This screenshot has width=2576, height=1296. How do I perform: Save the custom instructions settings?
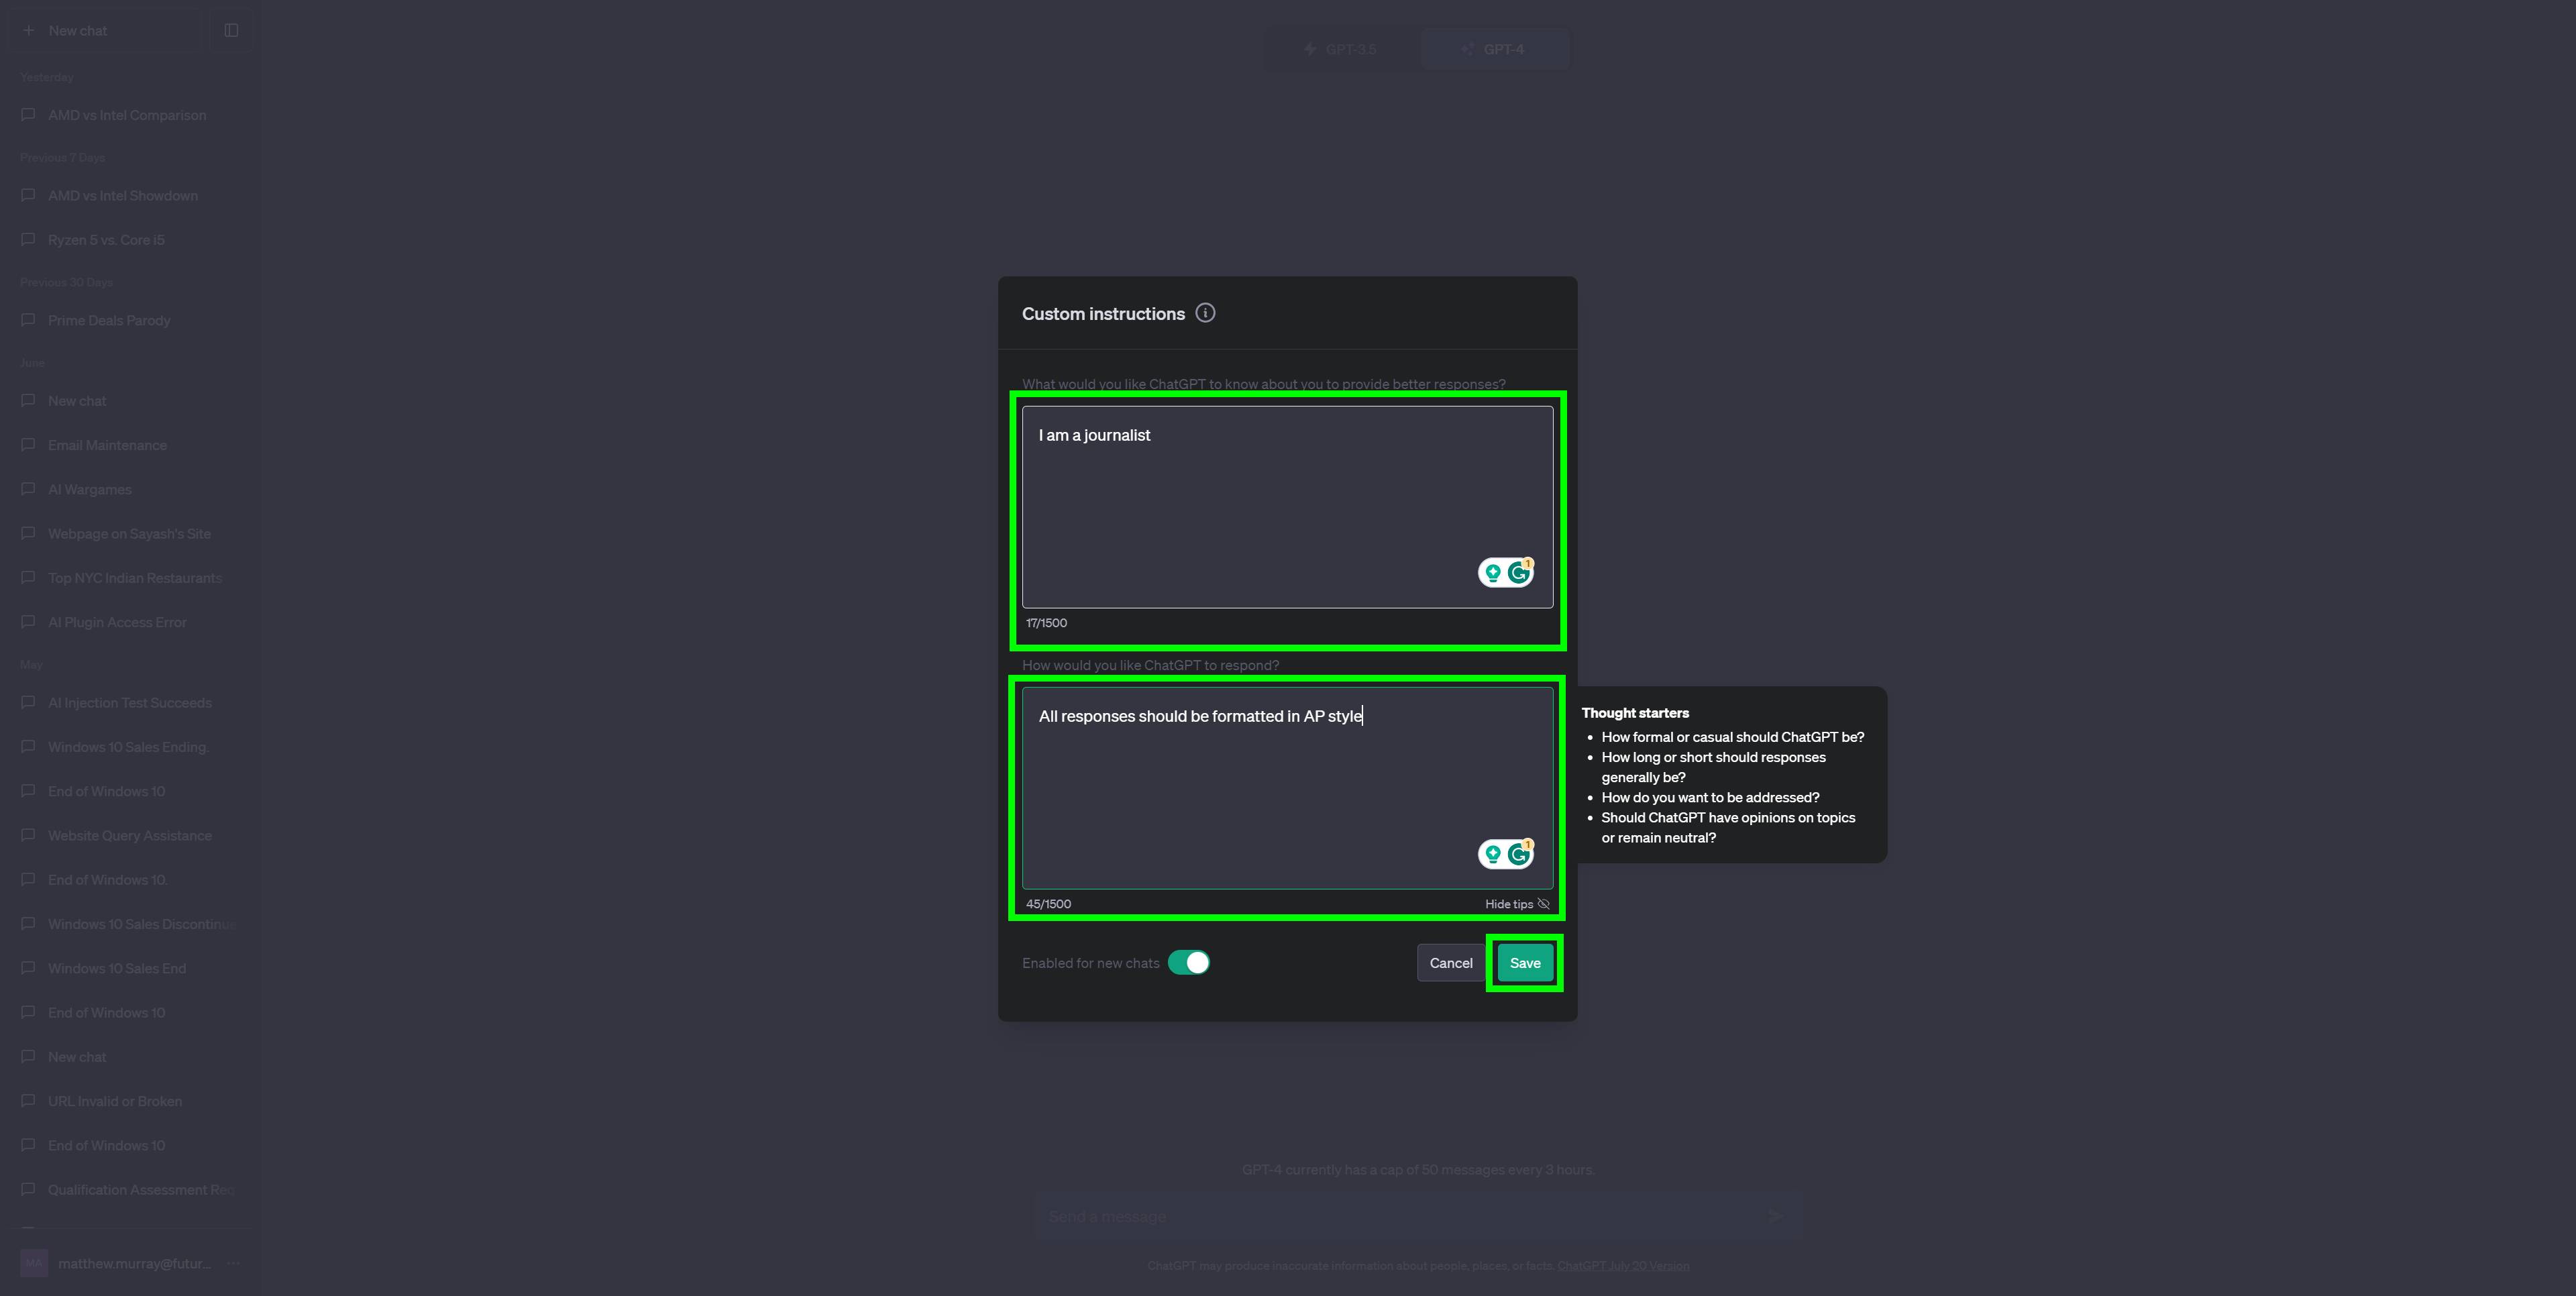1523,962
